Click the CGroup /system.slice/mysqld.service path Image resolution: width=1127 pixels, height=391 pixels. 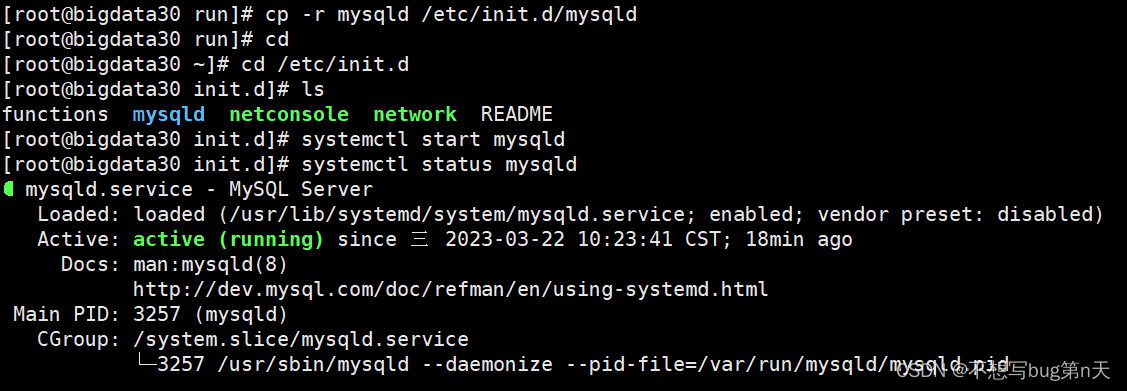pos(300,339)
